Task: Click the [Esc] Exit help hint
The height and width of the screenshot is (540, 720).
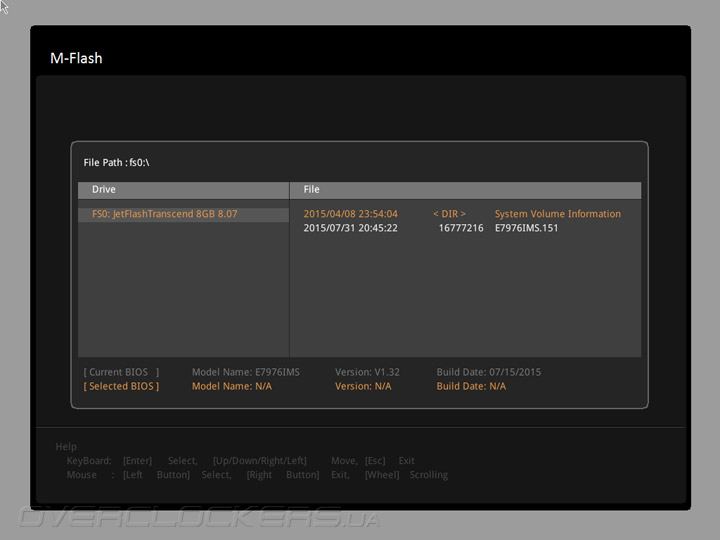Action: [389, 461]
